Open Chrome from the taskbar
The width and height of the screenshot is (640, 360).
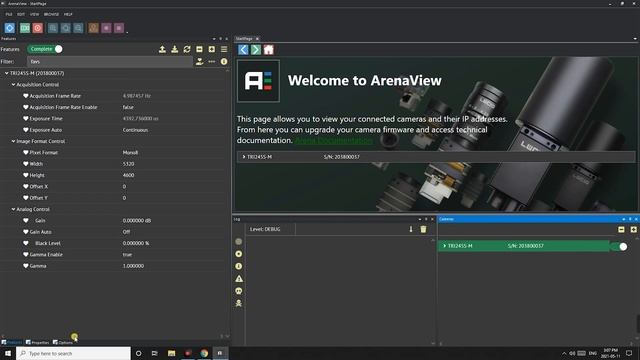204,353
